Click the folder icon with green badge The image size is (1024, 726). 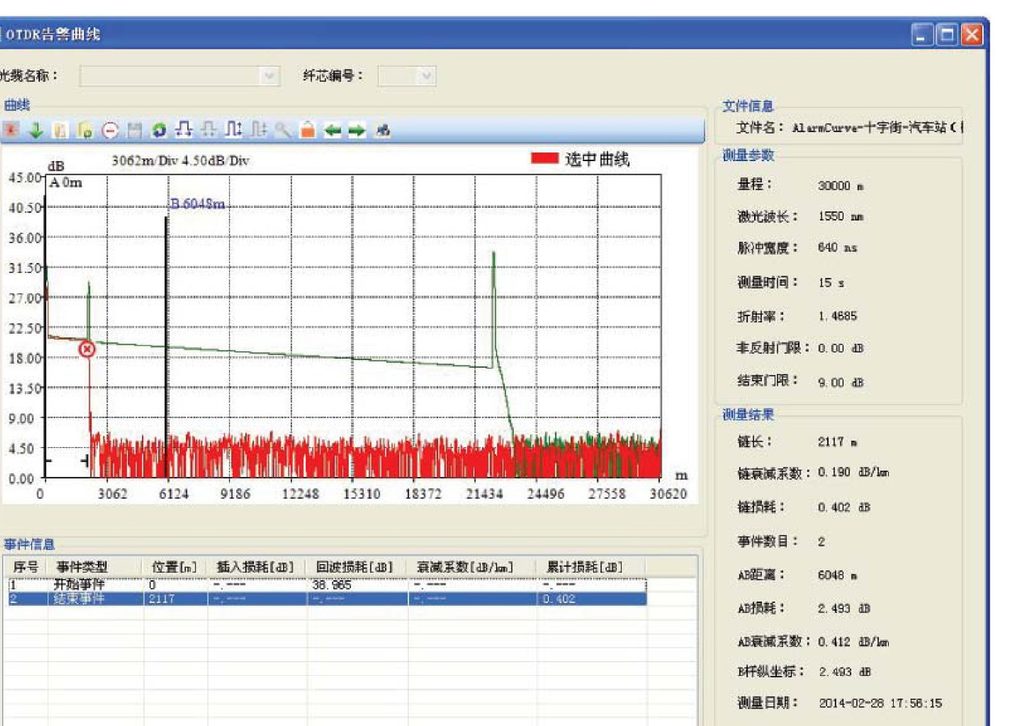click(x=85, y=130)
